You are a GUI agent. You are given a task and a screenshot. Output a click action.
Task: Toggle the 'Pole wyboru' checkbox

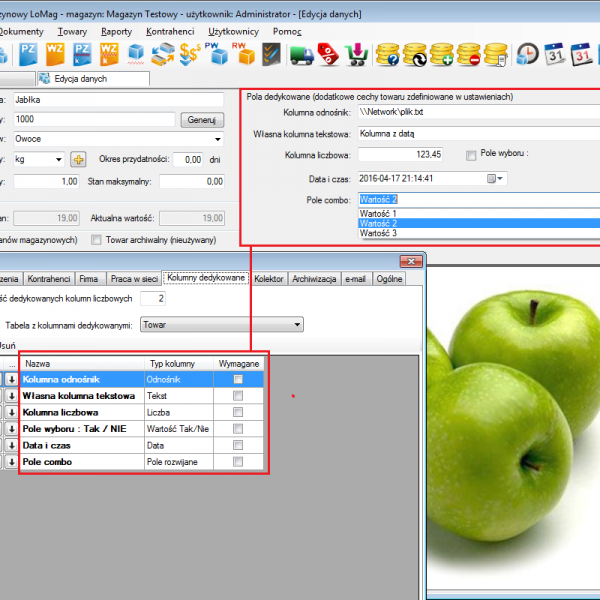click(471, 155)
